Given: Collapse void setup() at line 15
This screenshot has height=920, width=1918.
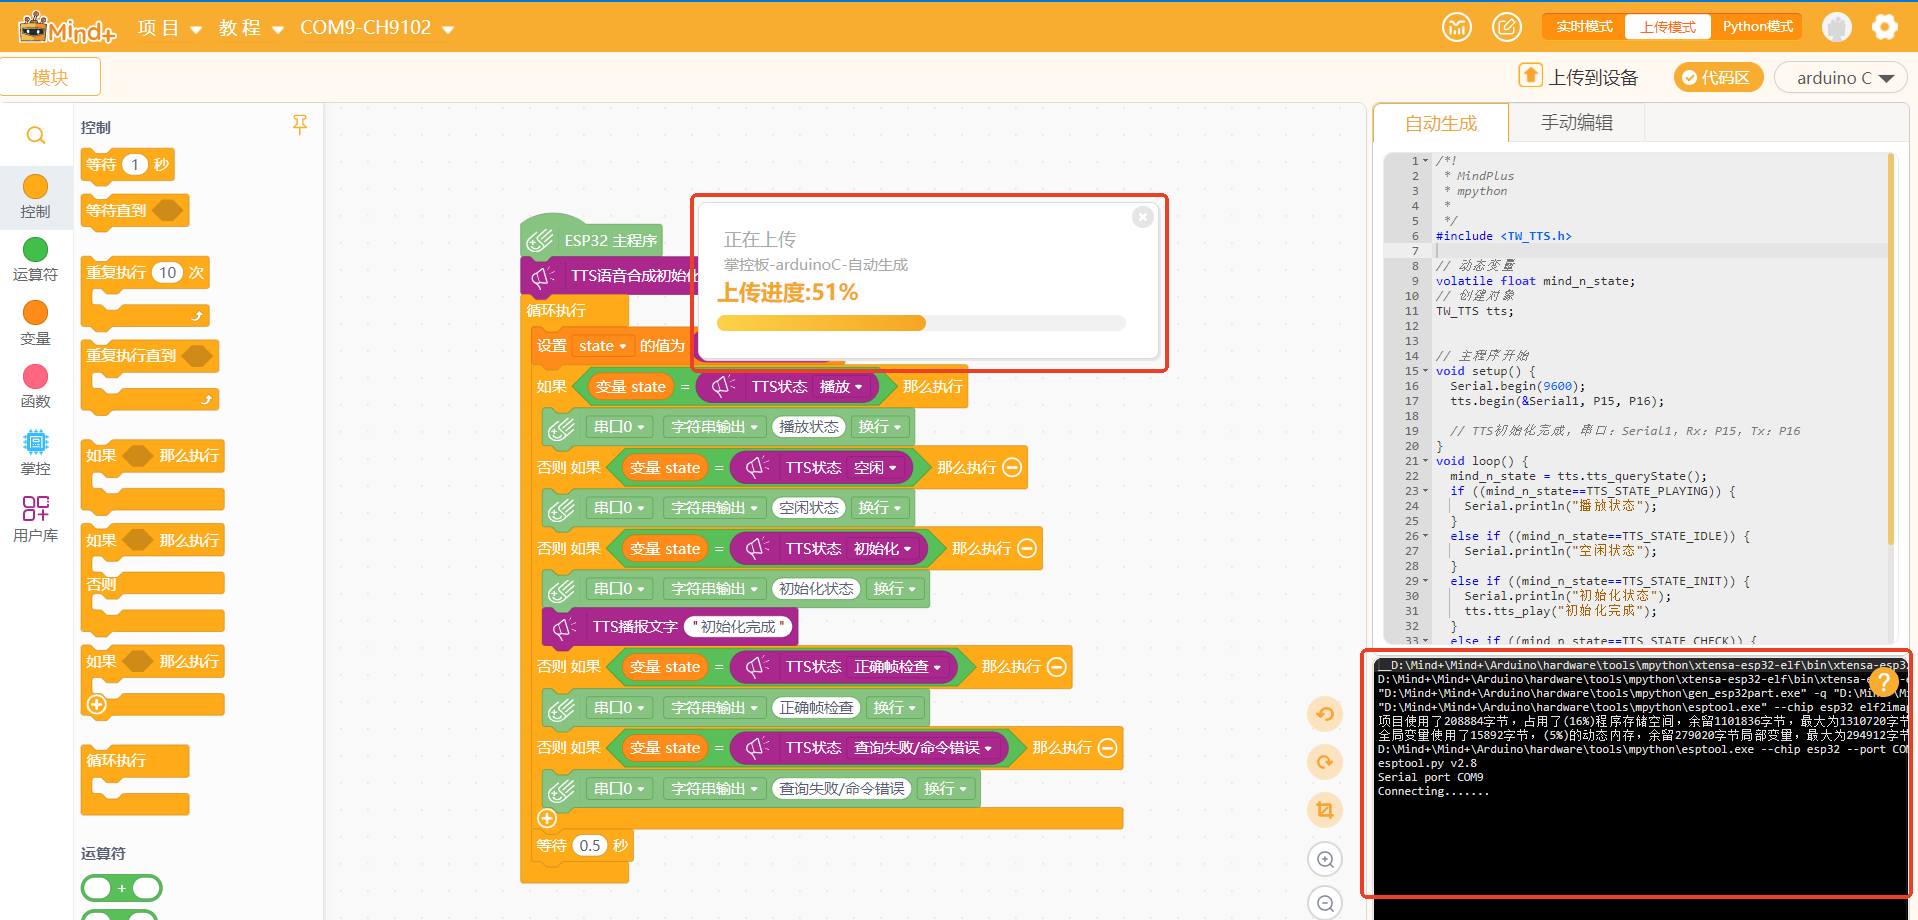Looking at the screenshot, I should [1426, 371].
